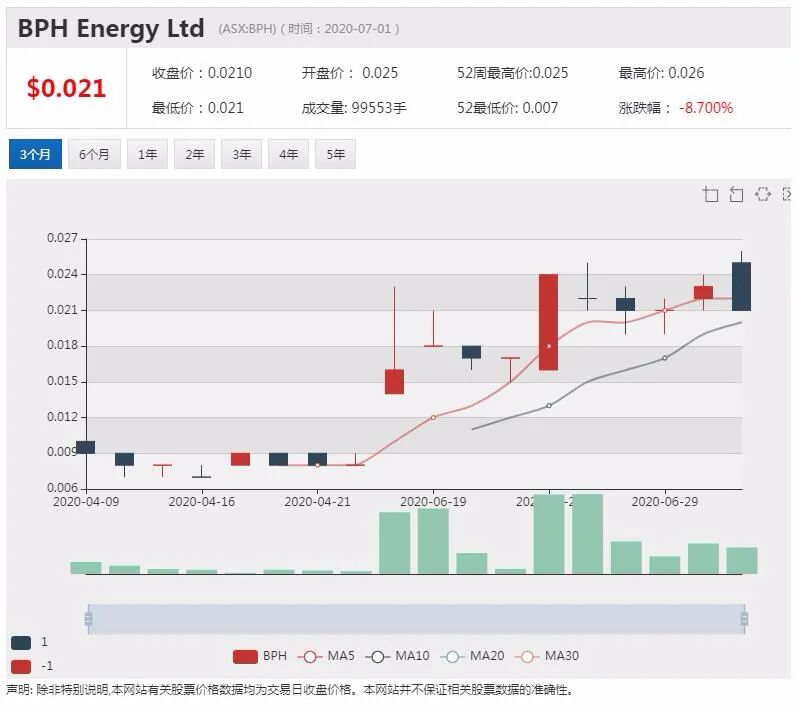The width and height of the screenshot is (801, 713).
Task: Click the left handle of the zoom slider
Action: click(88, 619)
